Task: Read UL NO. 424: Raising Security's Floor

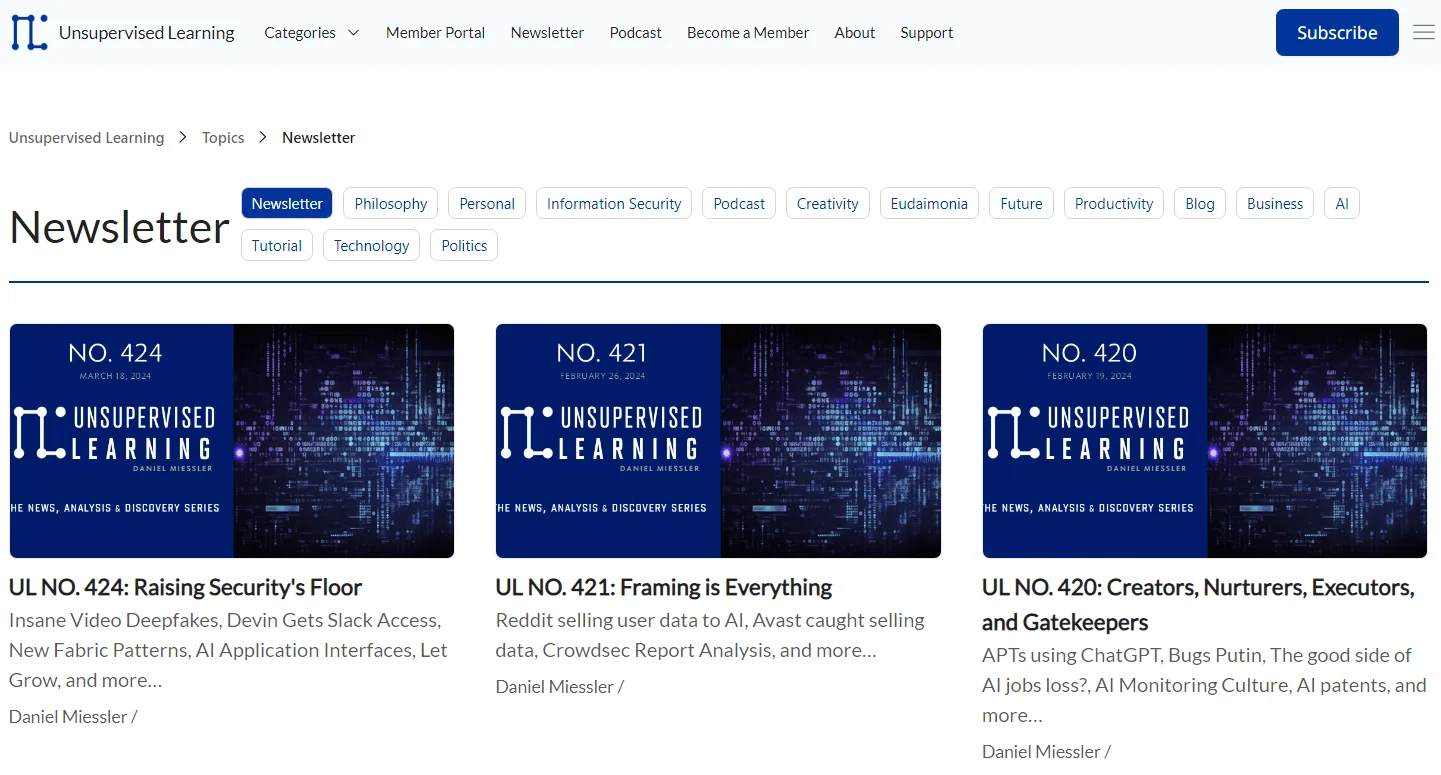Action: click(x=185, y=587)
